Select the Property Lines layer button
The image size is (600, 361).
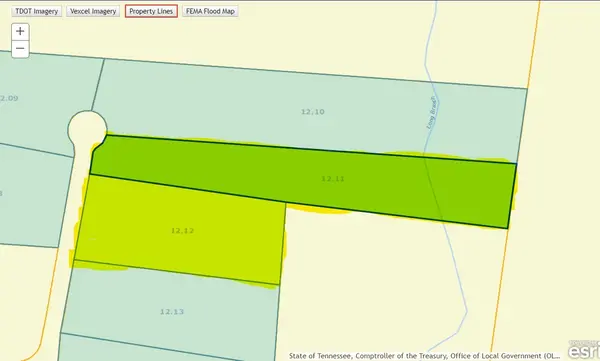(x=151, y=11)
